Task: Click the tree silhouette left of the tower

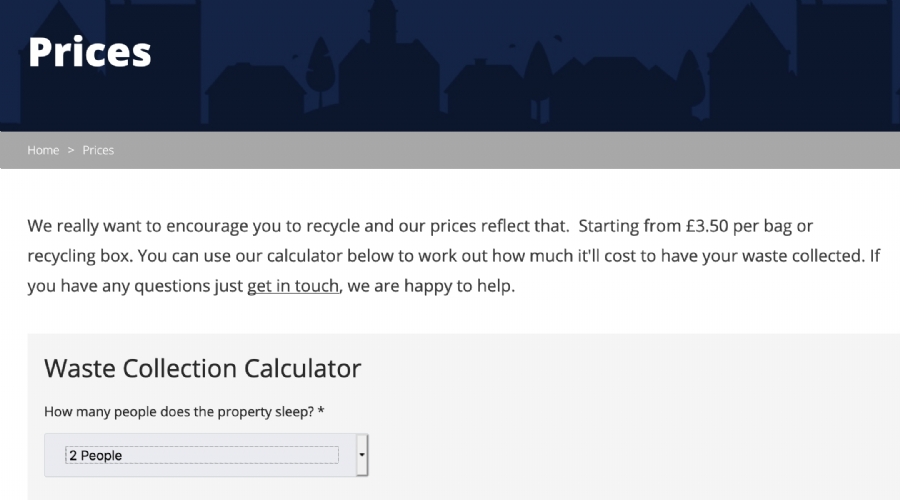Action: tap(321, 66)
